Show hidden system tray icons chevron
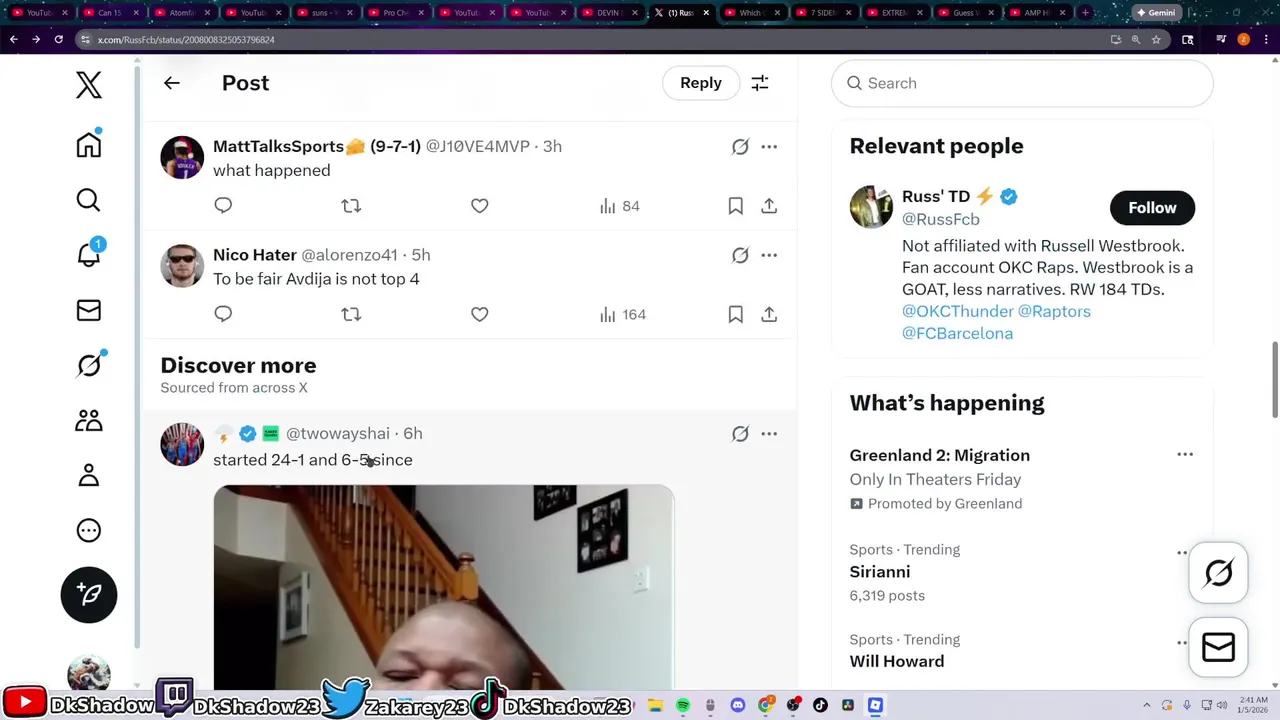 point(1148,705)
